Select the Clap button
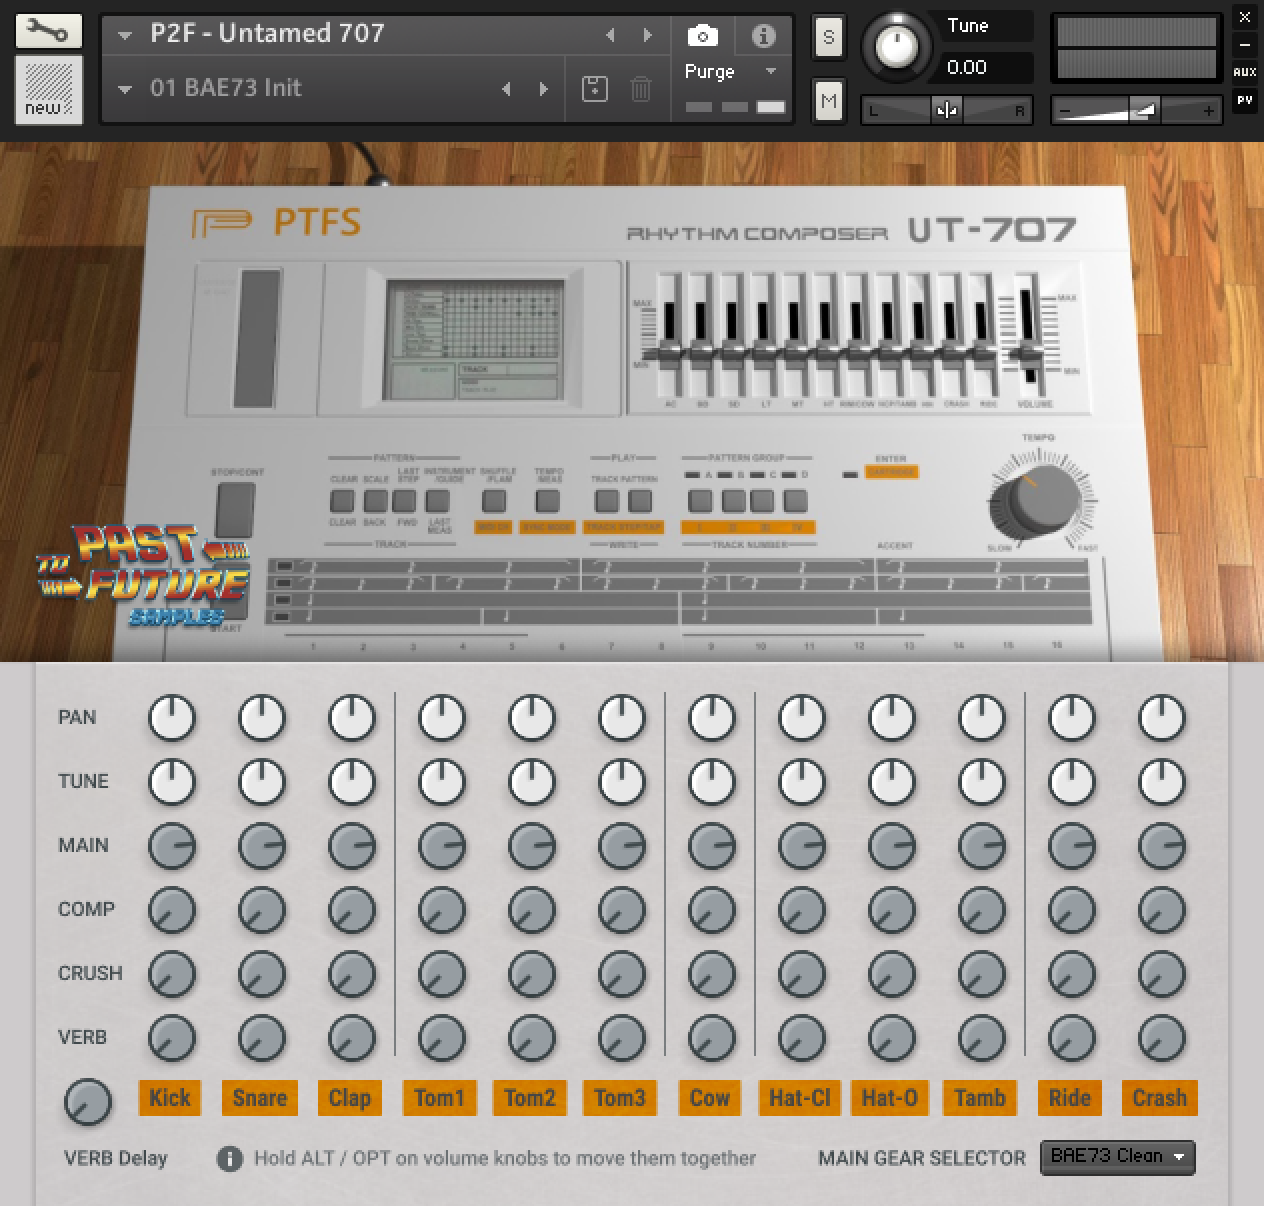Screen dimensions: 1264x1206 [x=350, y=1097]
